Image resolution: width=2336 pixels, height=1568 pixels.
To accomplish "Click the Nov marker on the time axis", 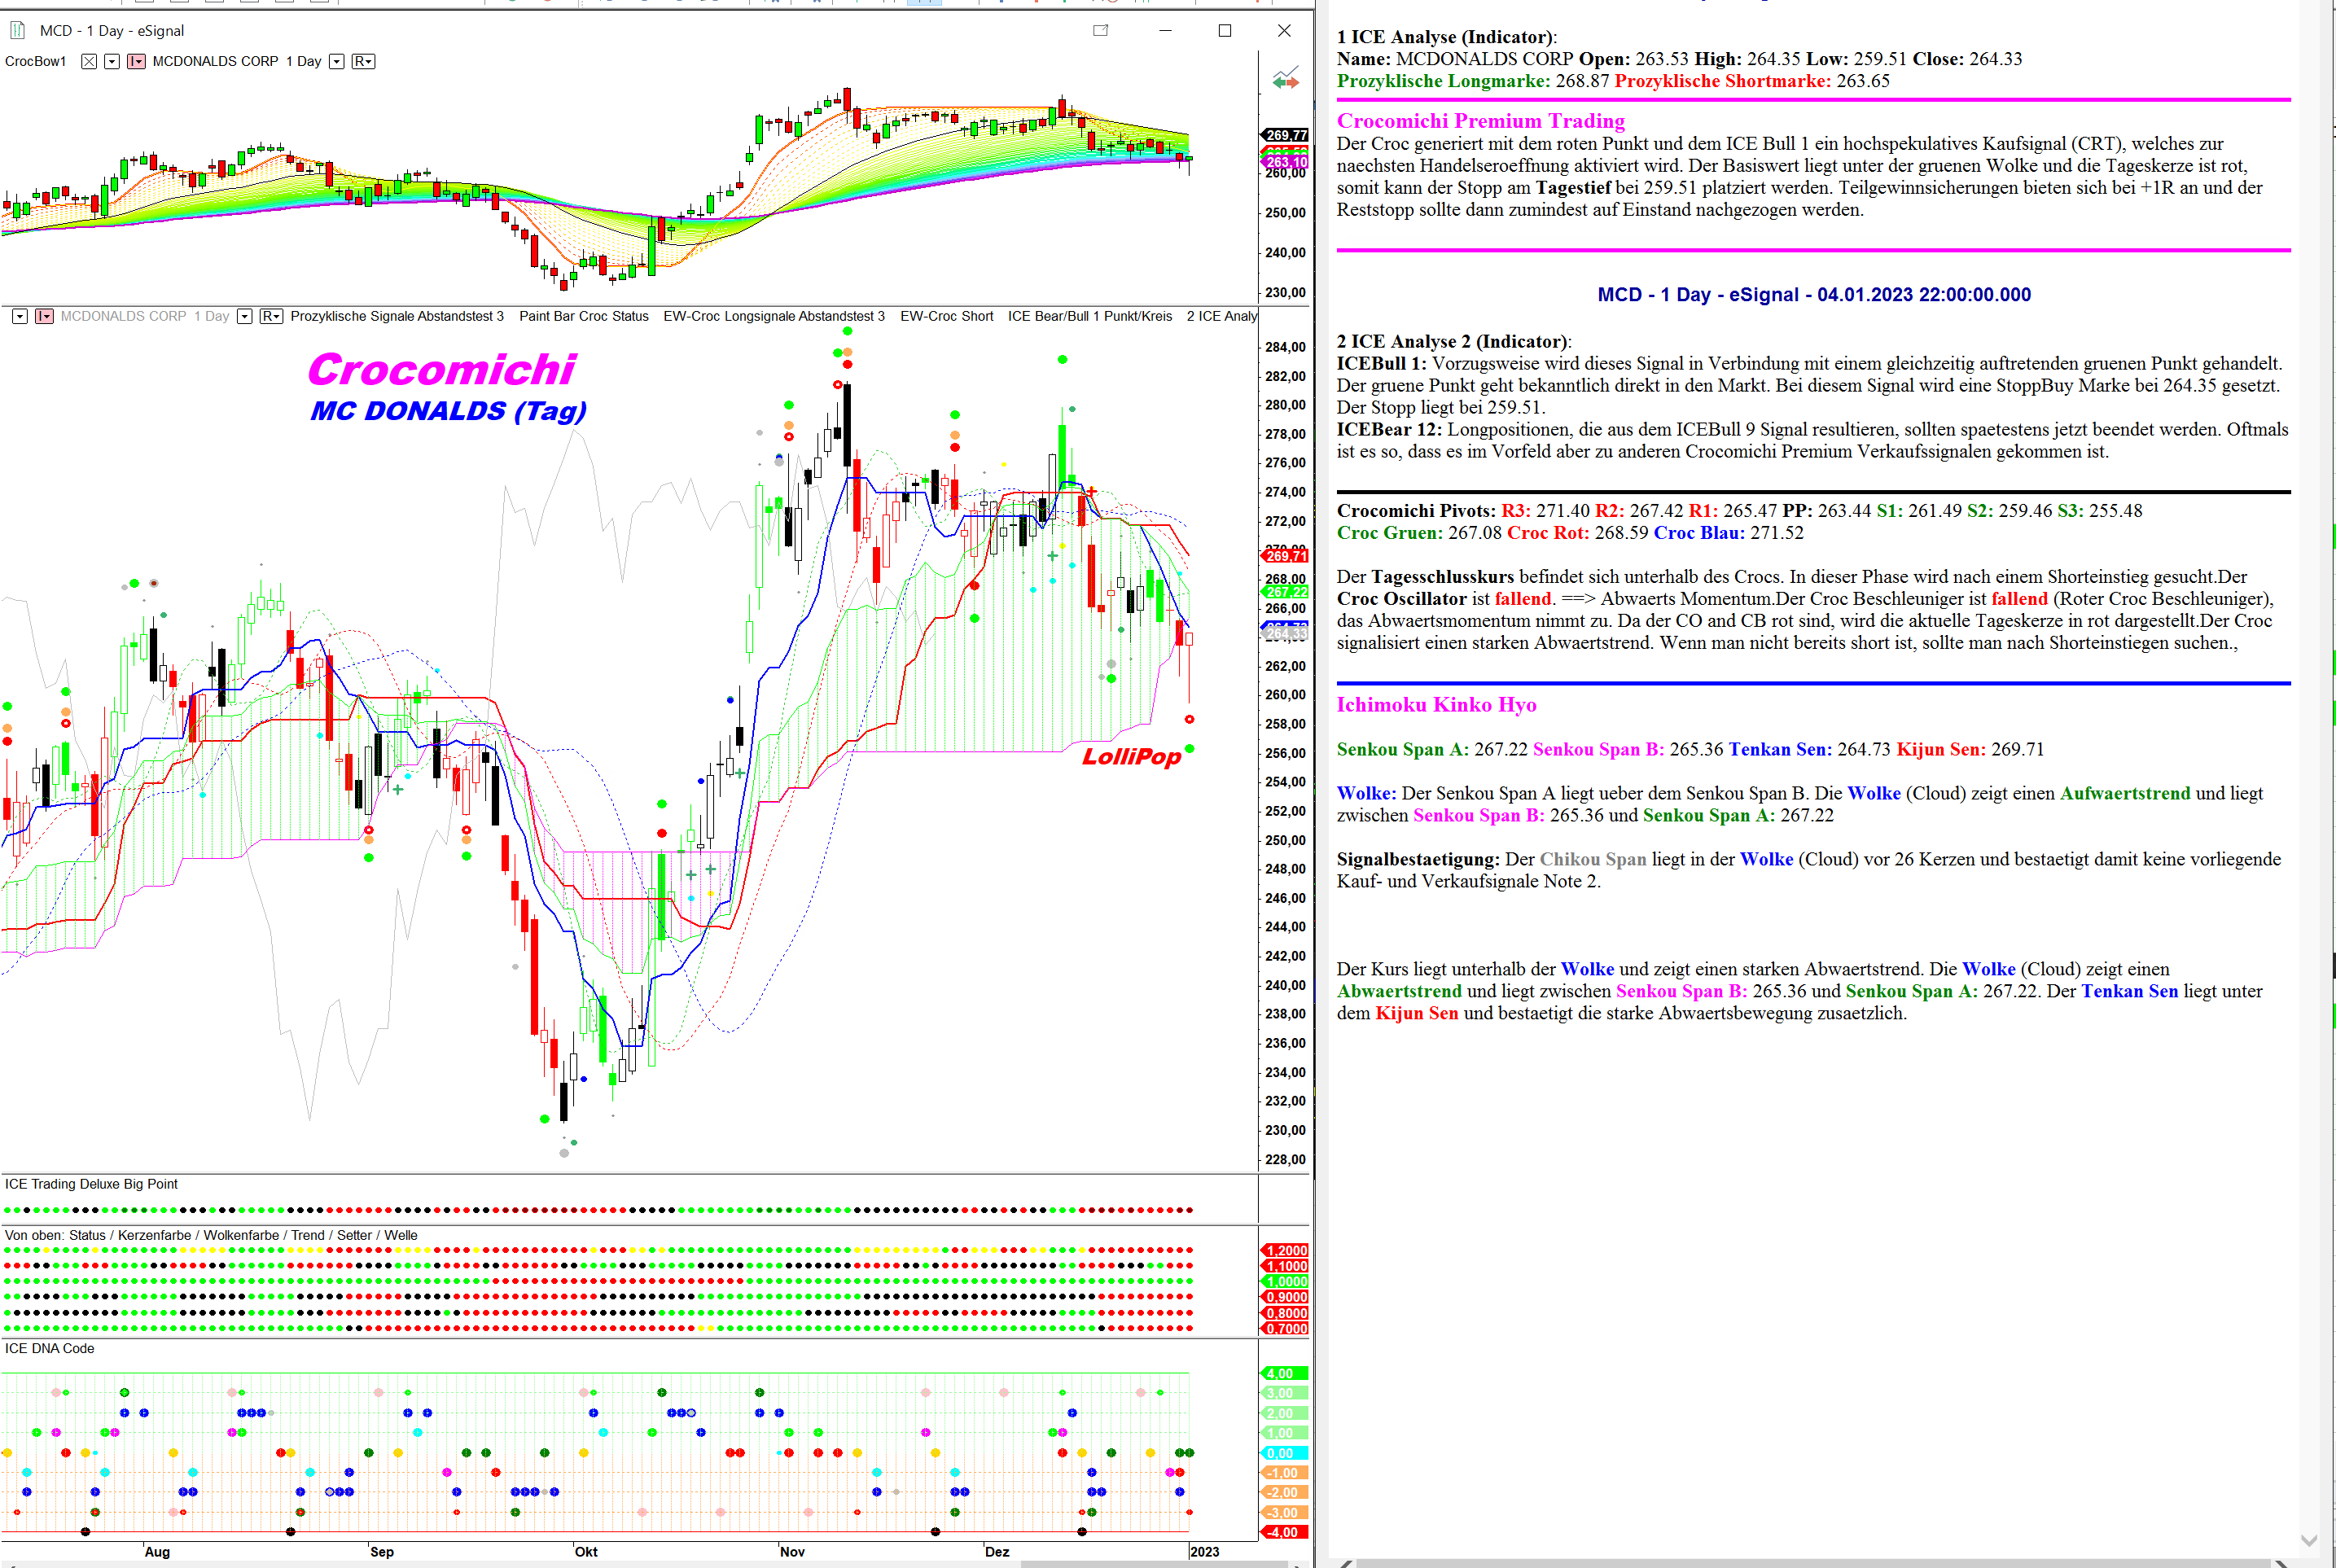I will [x=792, y=1551].
